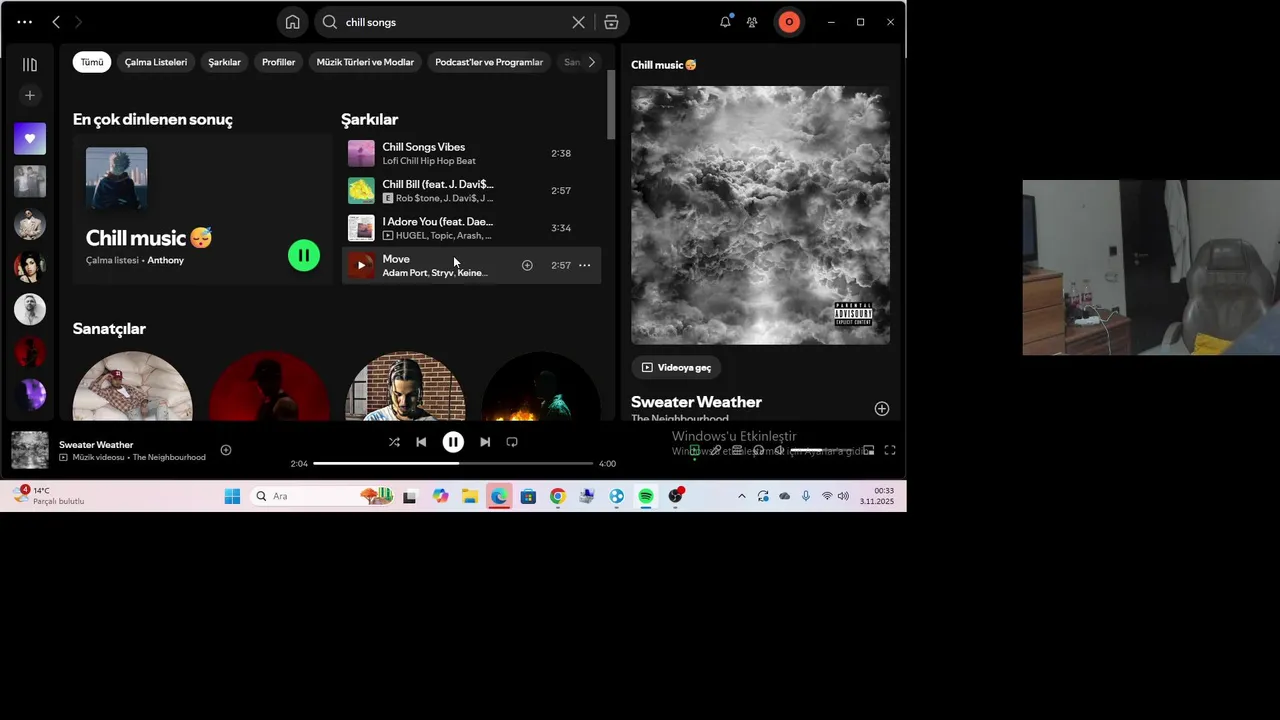Add Move to Liked Songs
The width and height of the screenshot is (1280, 720).
coord(527,265)
